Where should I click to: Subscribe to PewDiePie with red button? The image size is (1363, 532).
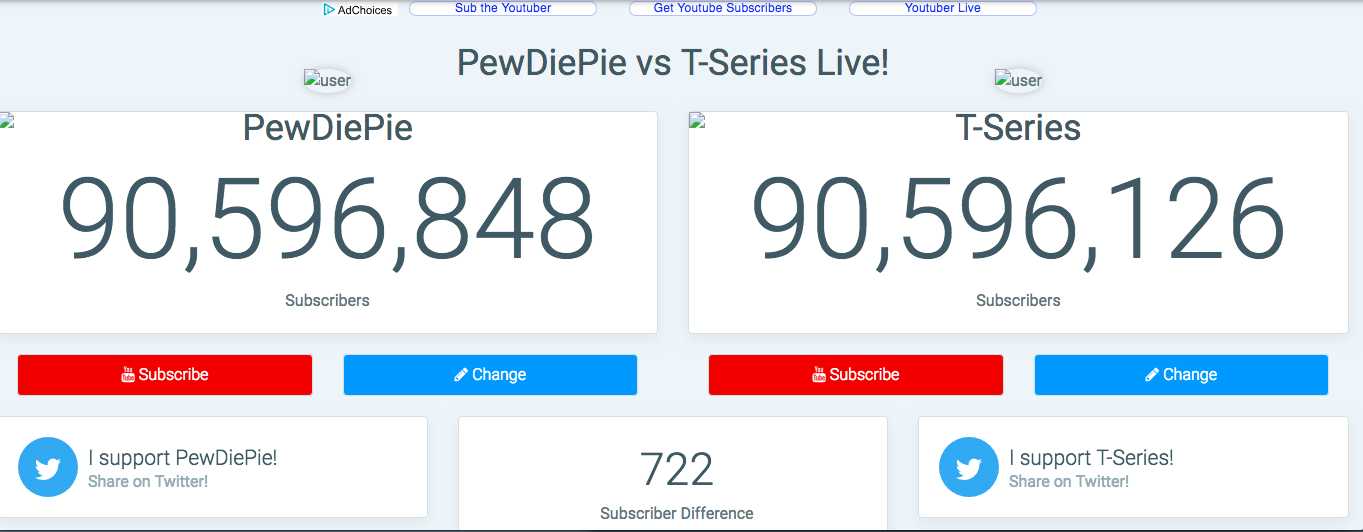[x=165, y=375]
